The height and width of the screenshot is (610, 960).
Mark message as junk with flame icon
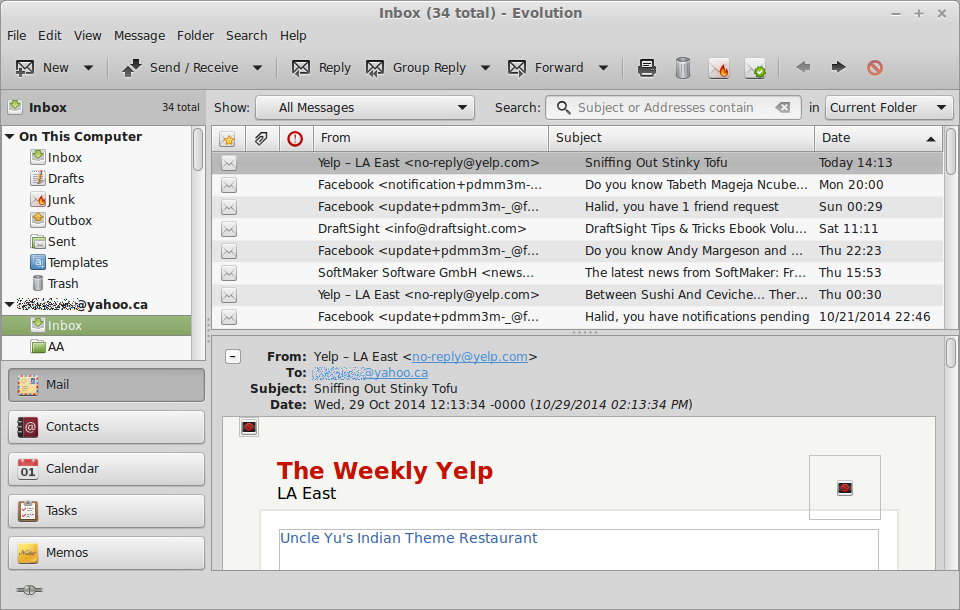click(x=719, y=68)
